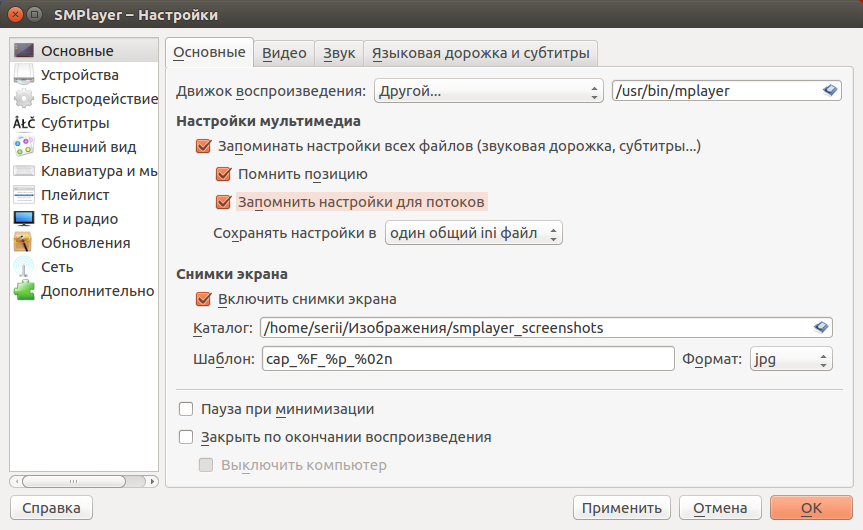863x530 pixels.
Task: Click the OK button
Action: coord(811,507)
